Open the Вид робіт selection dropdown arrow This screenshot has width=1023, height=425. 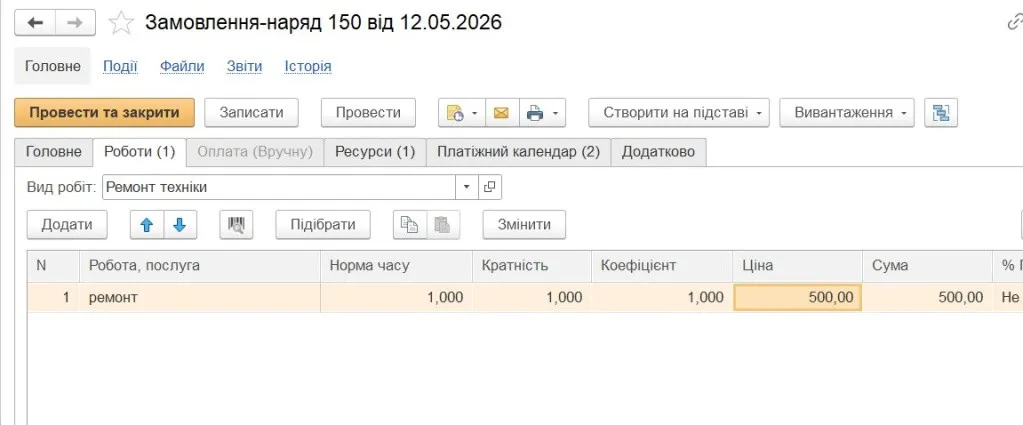point(466,187)
